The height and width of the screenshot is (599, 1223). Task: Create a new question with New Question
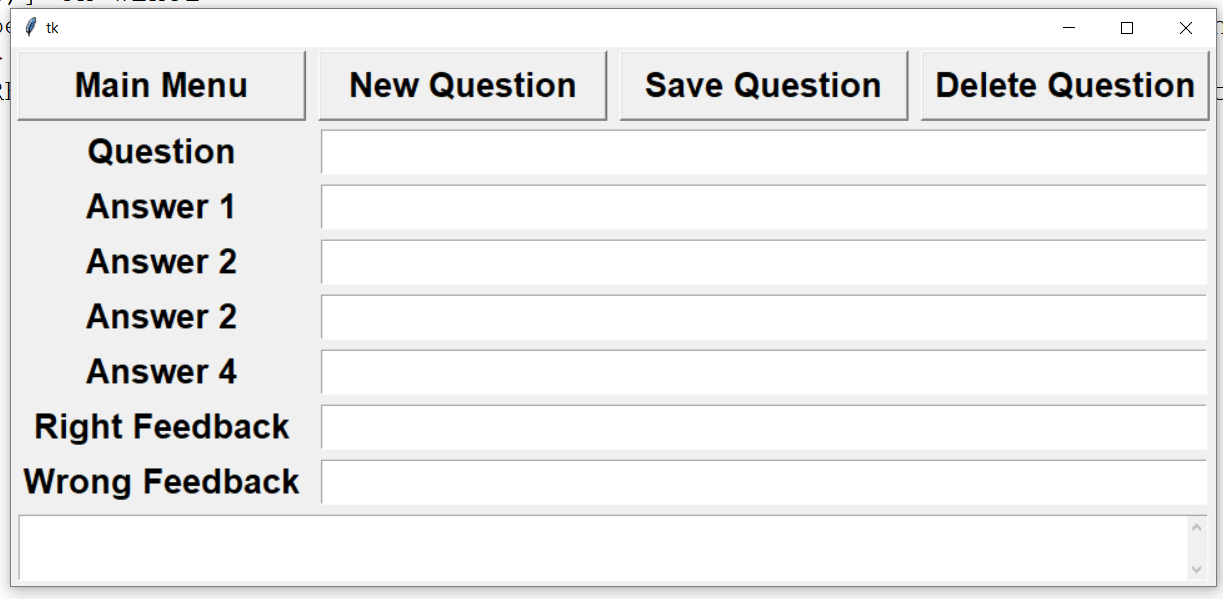click(462, 86)
